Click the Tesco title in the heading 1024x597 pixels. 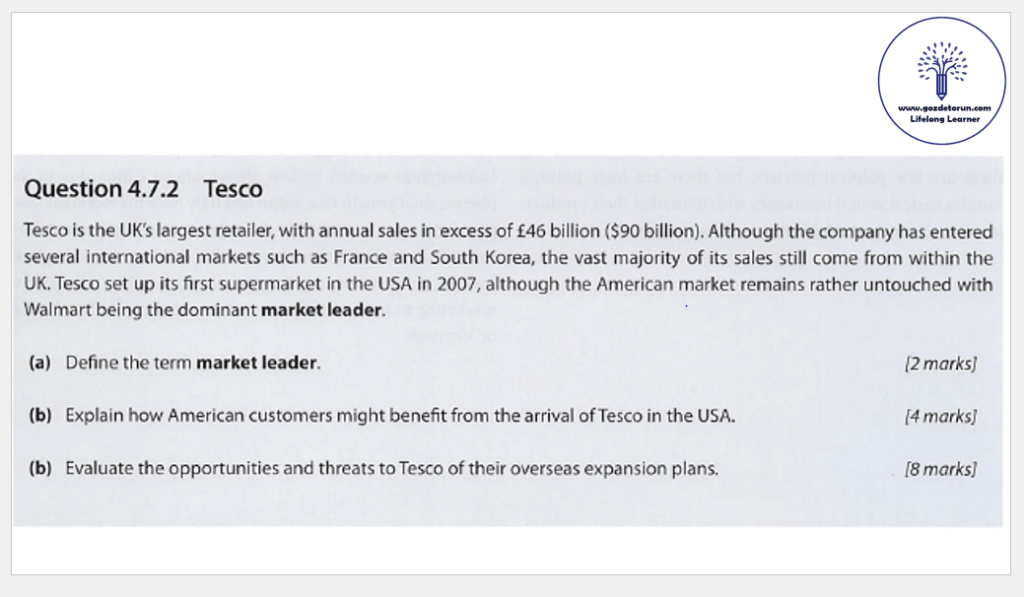[x=232, y=189]
